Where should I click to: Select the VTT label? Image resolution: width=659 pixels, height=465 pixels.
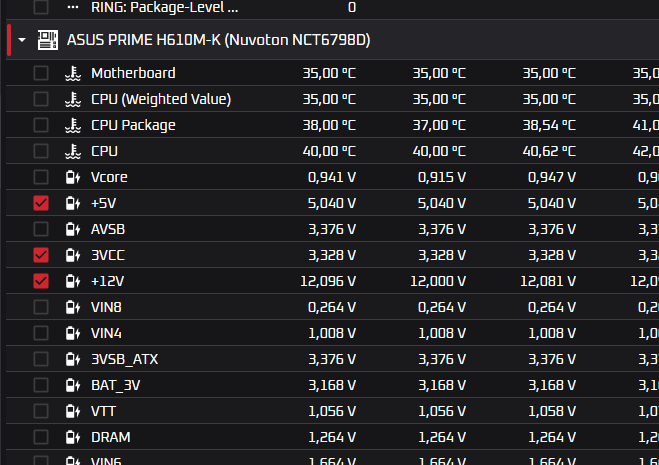103,411
